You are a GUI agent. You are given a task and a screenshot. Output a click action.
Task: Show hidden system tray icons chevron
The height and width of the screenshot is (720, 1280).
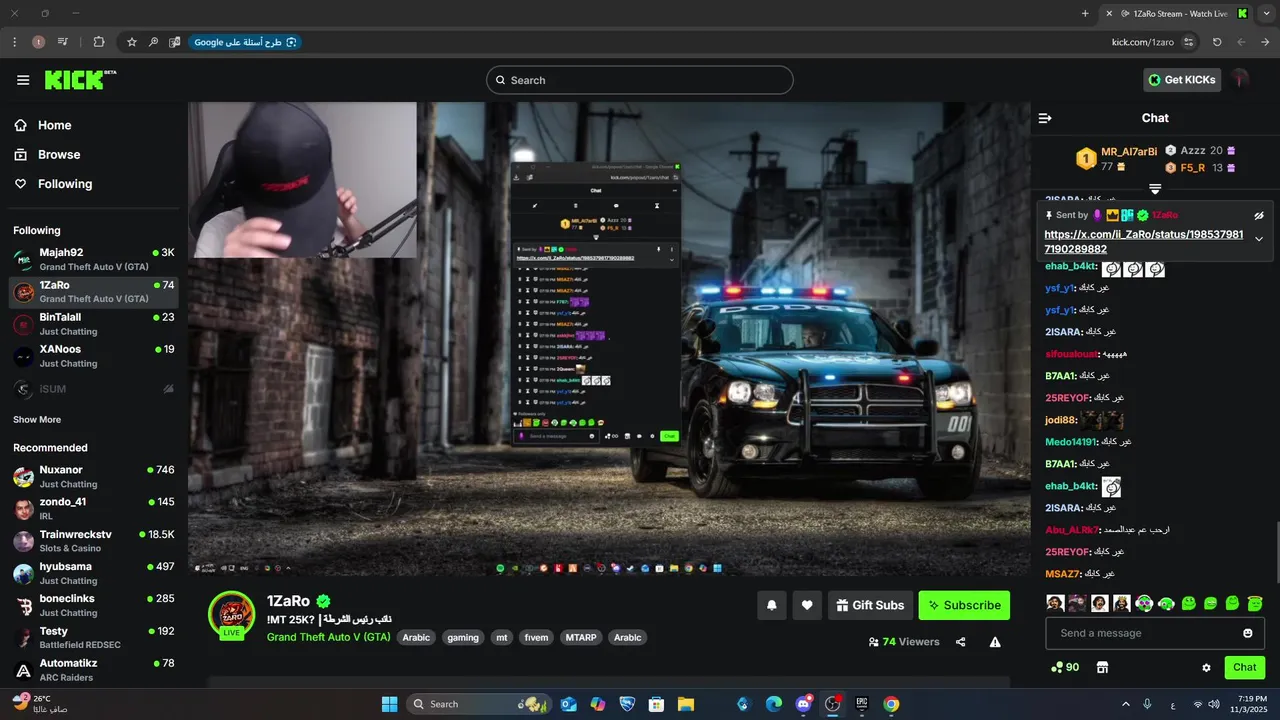[1125, 704]
